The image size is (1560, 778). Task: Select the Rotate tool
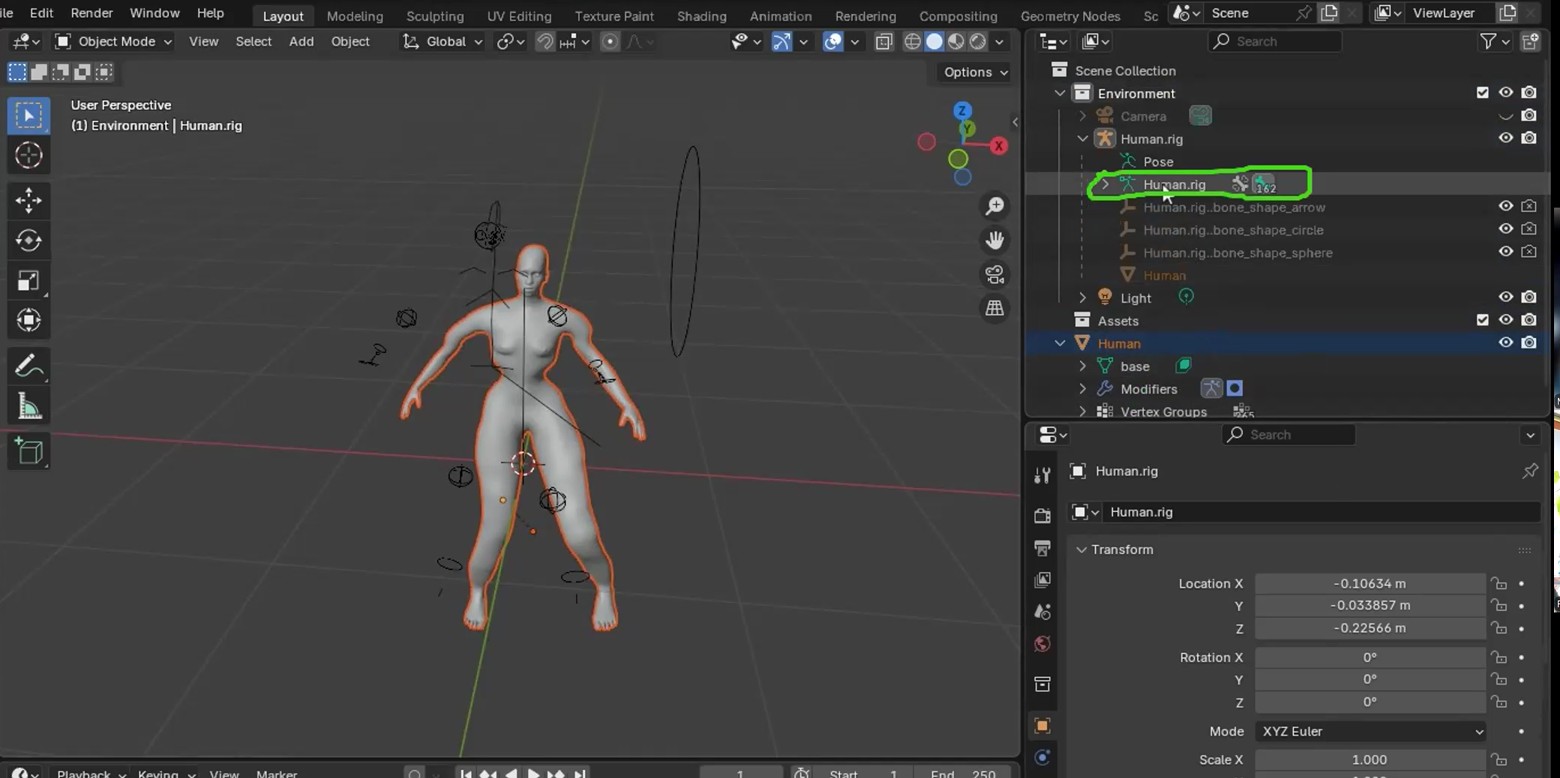click(28, 241)
